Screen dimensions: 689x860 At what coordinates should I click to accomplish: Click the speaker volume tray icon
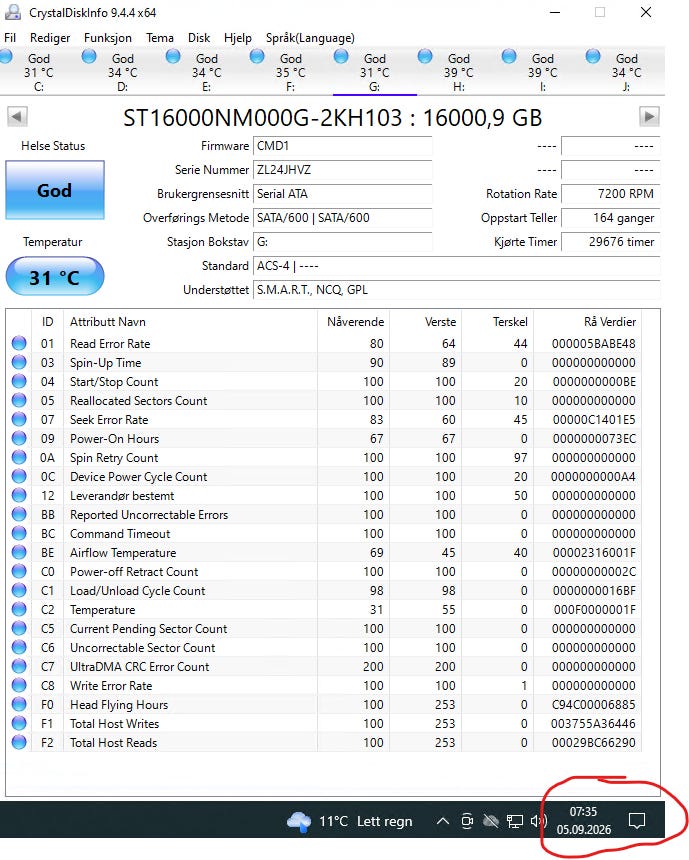click(x=539, y=821)
